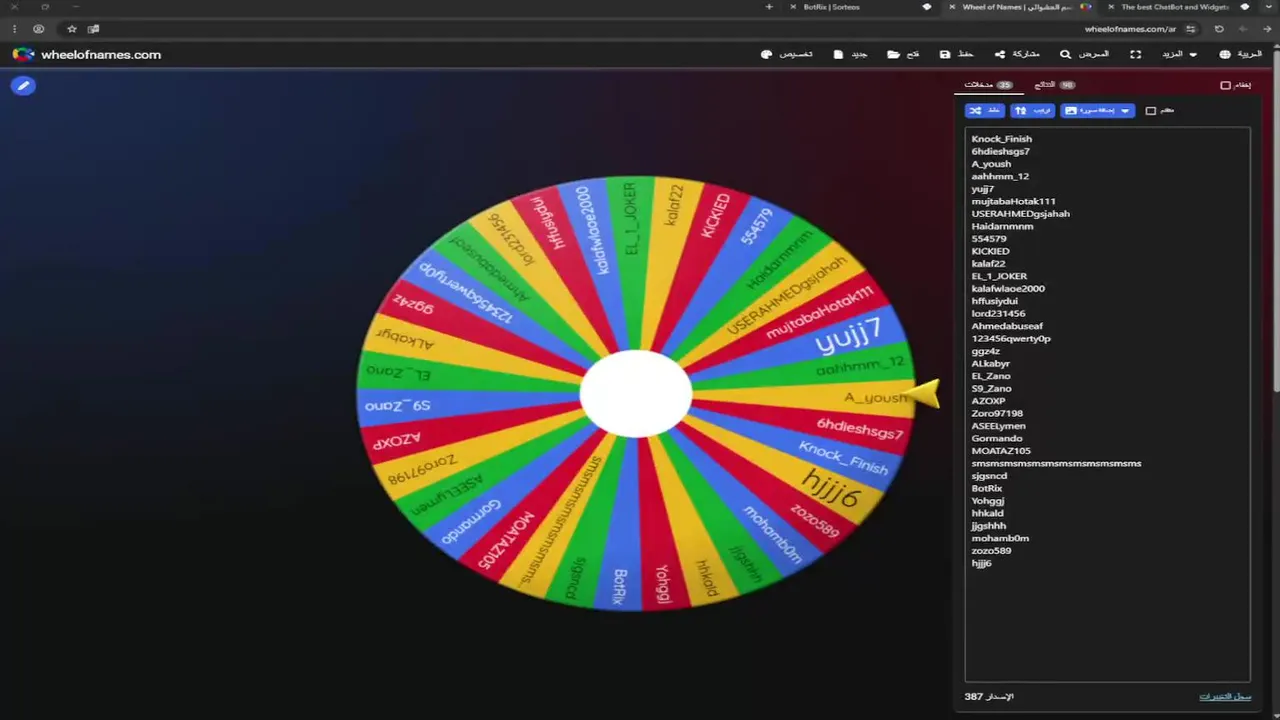Open the Arabic language selector
1280x720 pixels.
click(1240, 54)
